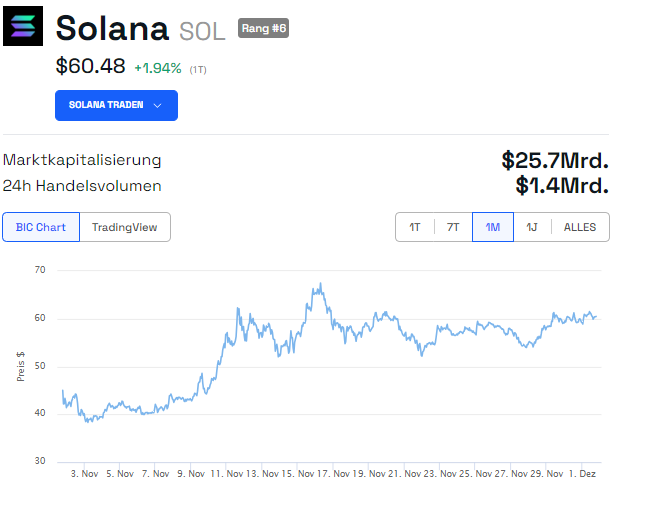Click the chart peak near 17. Nov
670x505 pixels.
320,284
